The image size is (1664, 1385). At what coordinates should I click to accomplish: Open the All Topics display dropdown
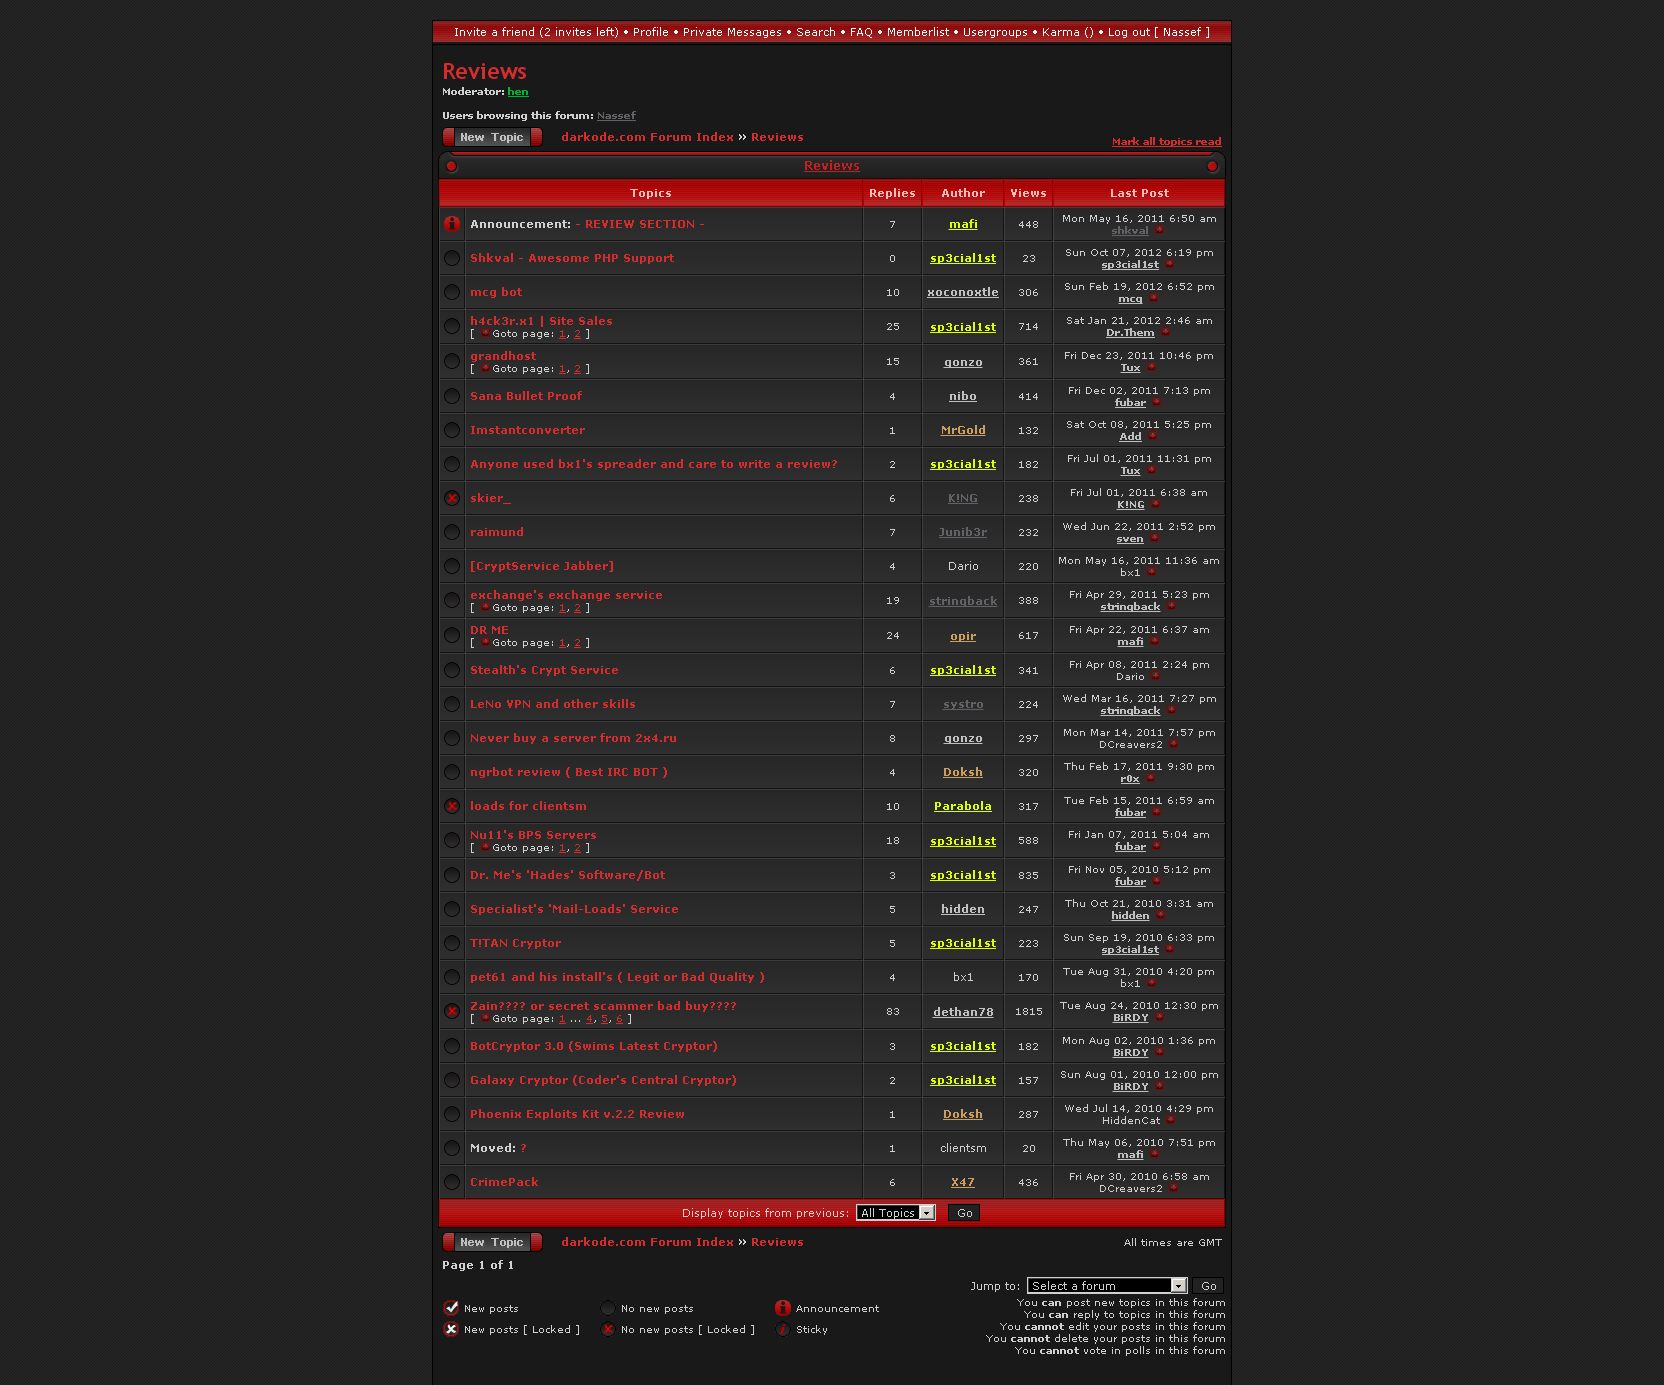[x=895, y=1213]
